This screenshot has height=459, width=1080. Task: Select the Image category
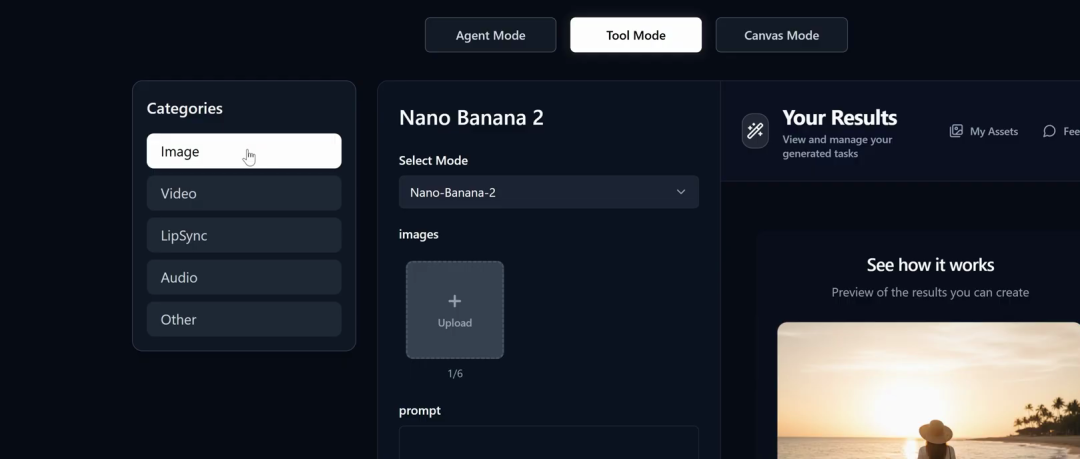click(244, 151)
